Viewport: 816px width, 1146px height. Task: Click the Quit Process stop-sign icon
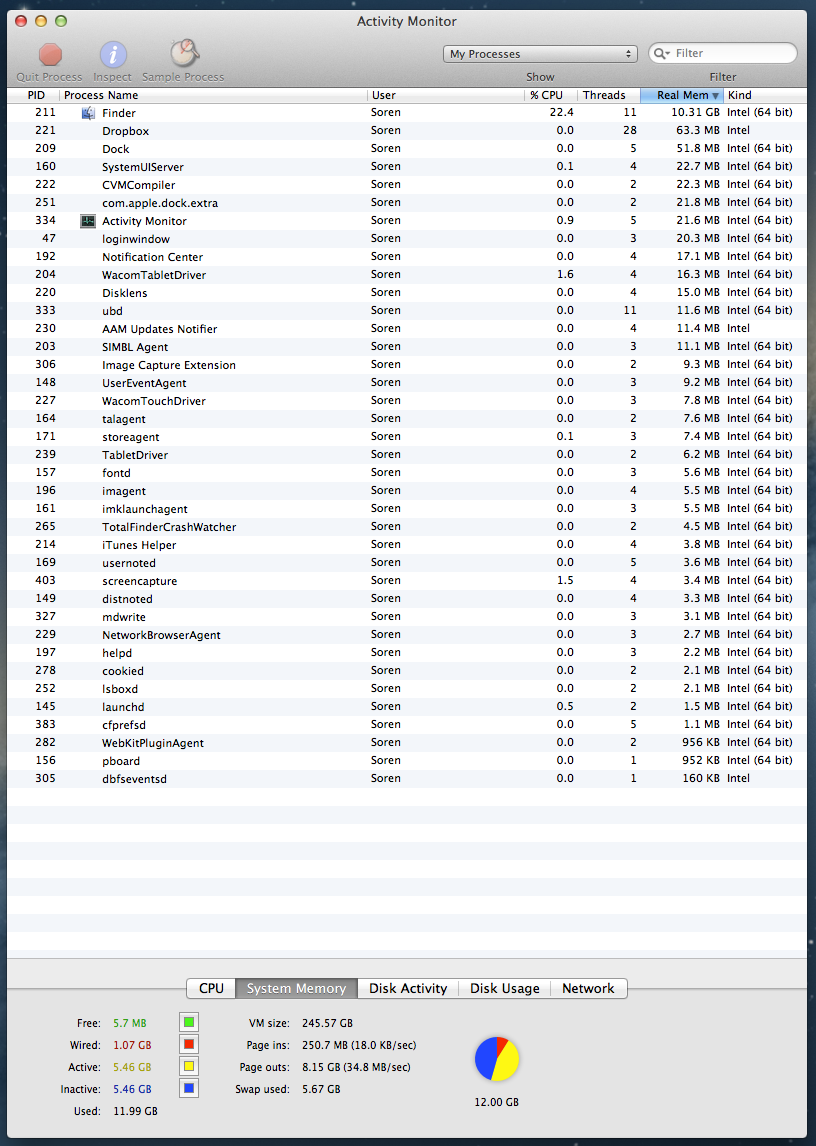[x=50, y=54]
